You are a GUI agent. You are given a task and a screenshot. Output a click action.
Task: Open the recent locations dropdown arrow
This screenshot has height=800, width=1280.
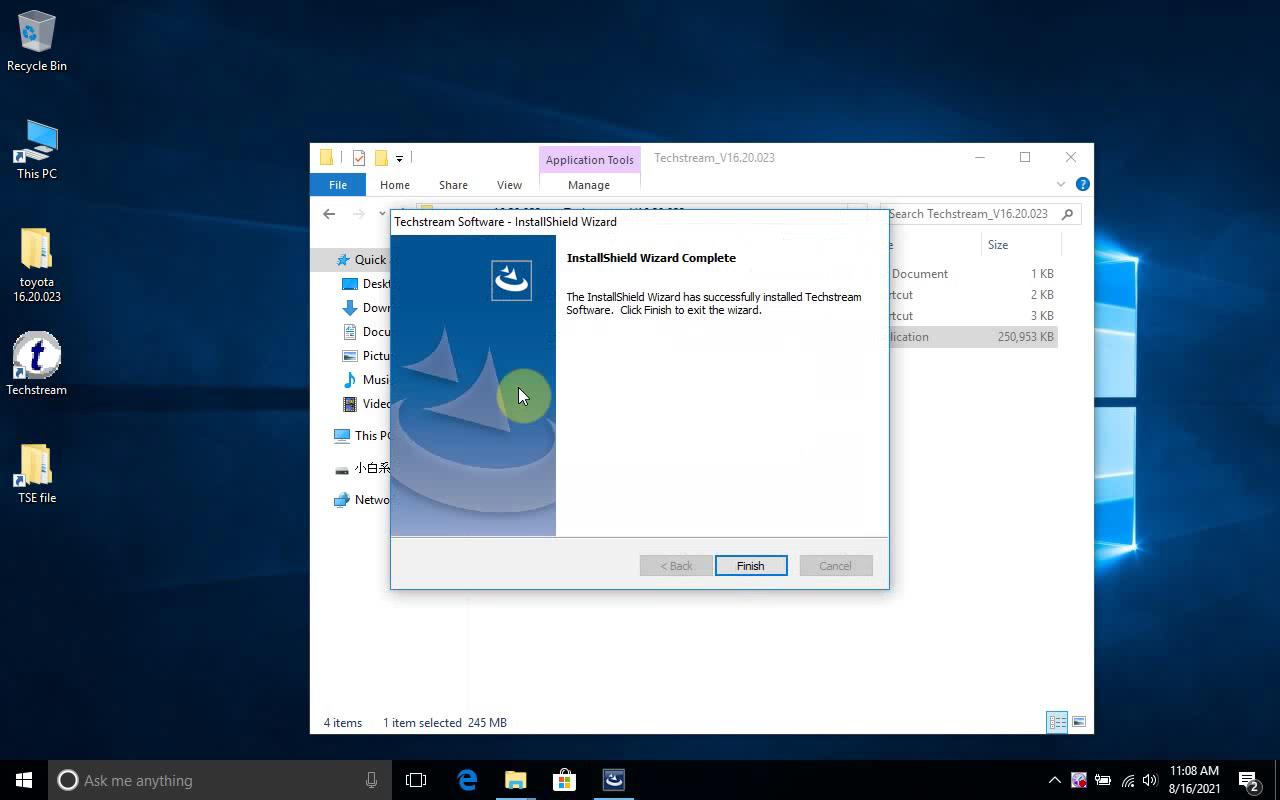[x=382, y=214]
